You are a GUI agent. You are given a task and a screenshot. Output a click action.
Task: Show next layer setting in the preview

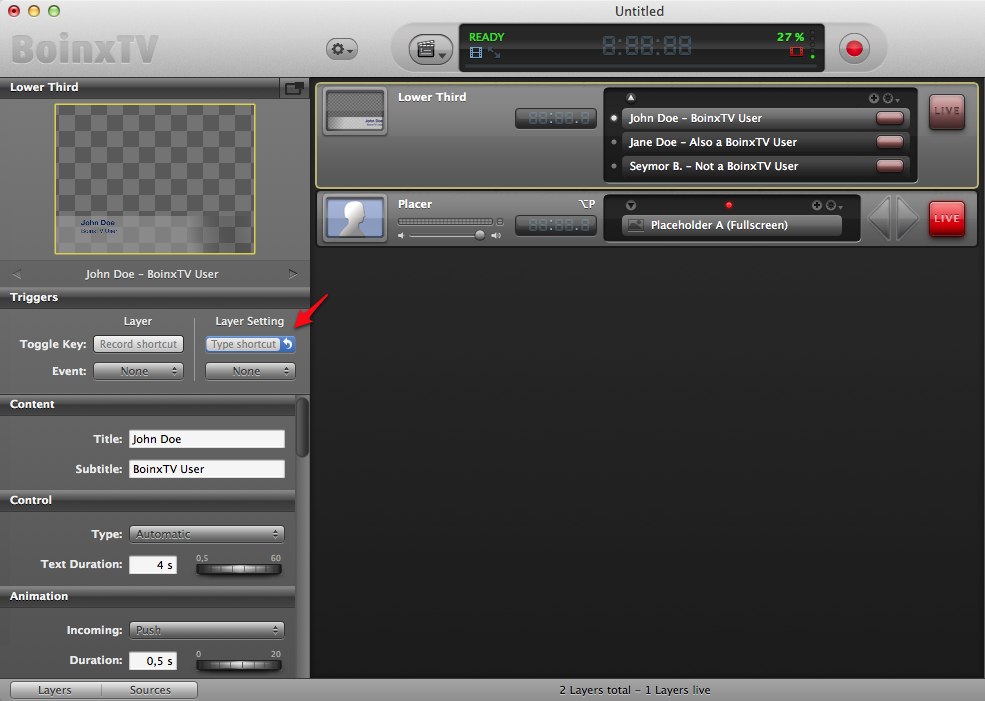(x=293, y=274)
